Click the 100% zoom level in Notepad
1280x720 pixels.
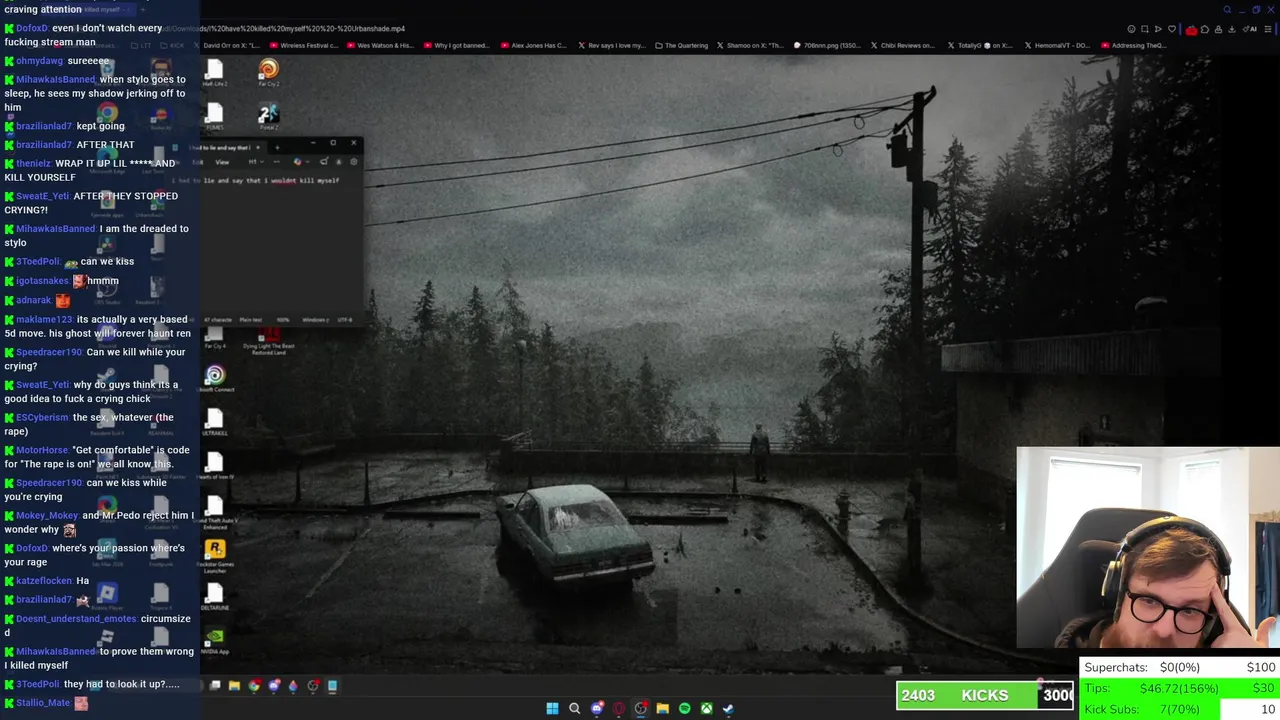[283, 320]
